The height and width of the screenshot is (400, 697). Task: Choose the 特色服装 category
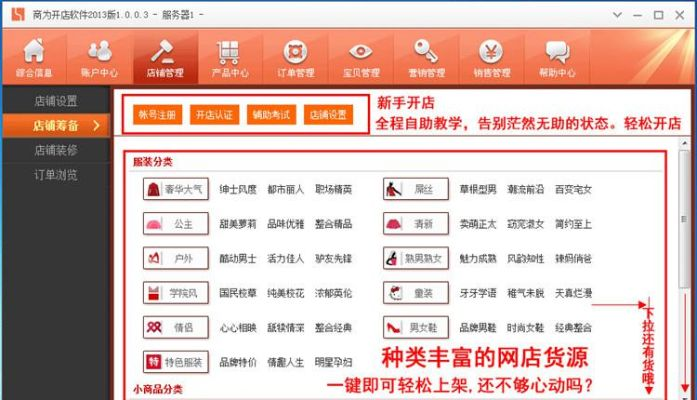click(x=176, y=362)
